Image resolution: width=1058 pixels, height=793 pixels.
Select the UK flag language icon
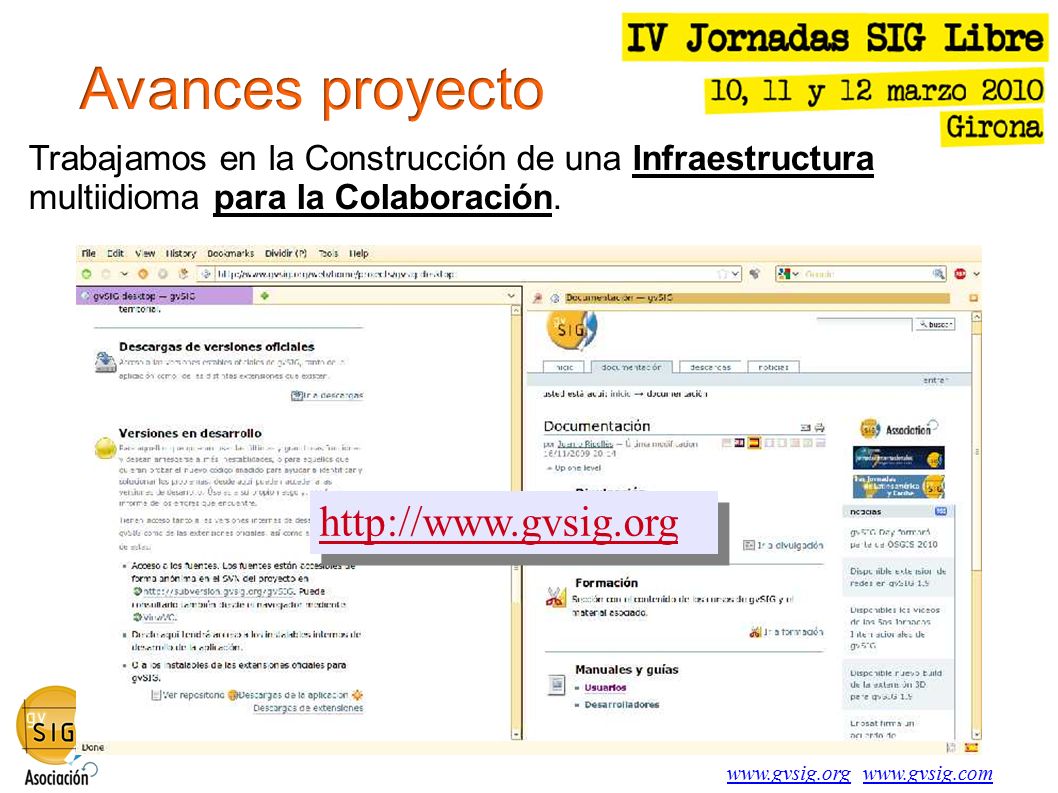coord(740,443)
